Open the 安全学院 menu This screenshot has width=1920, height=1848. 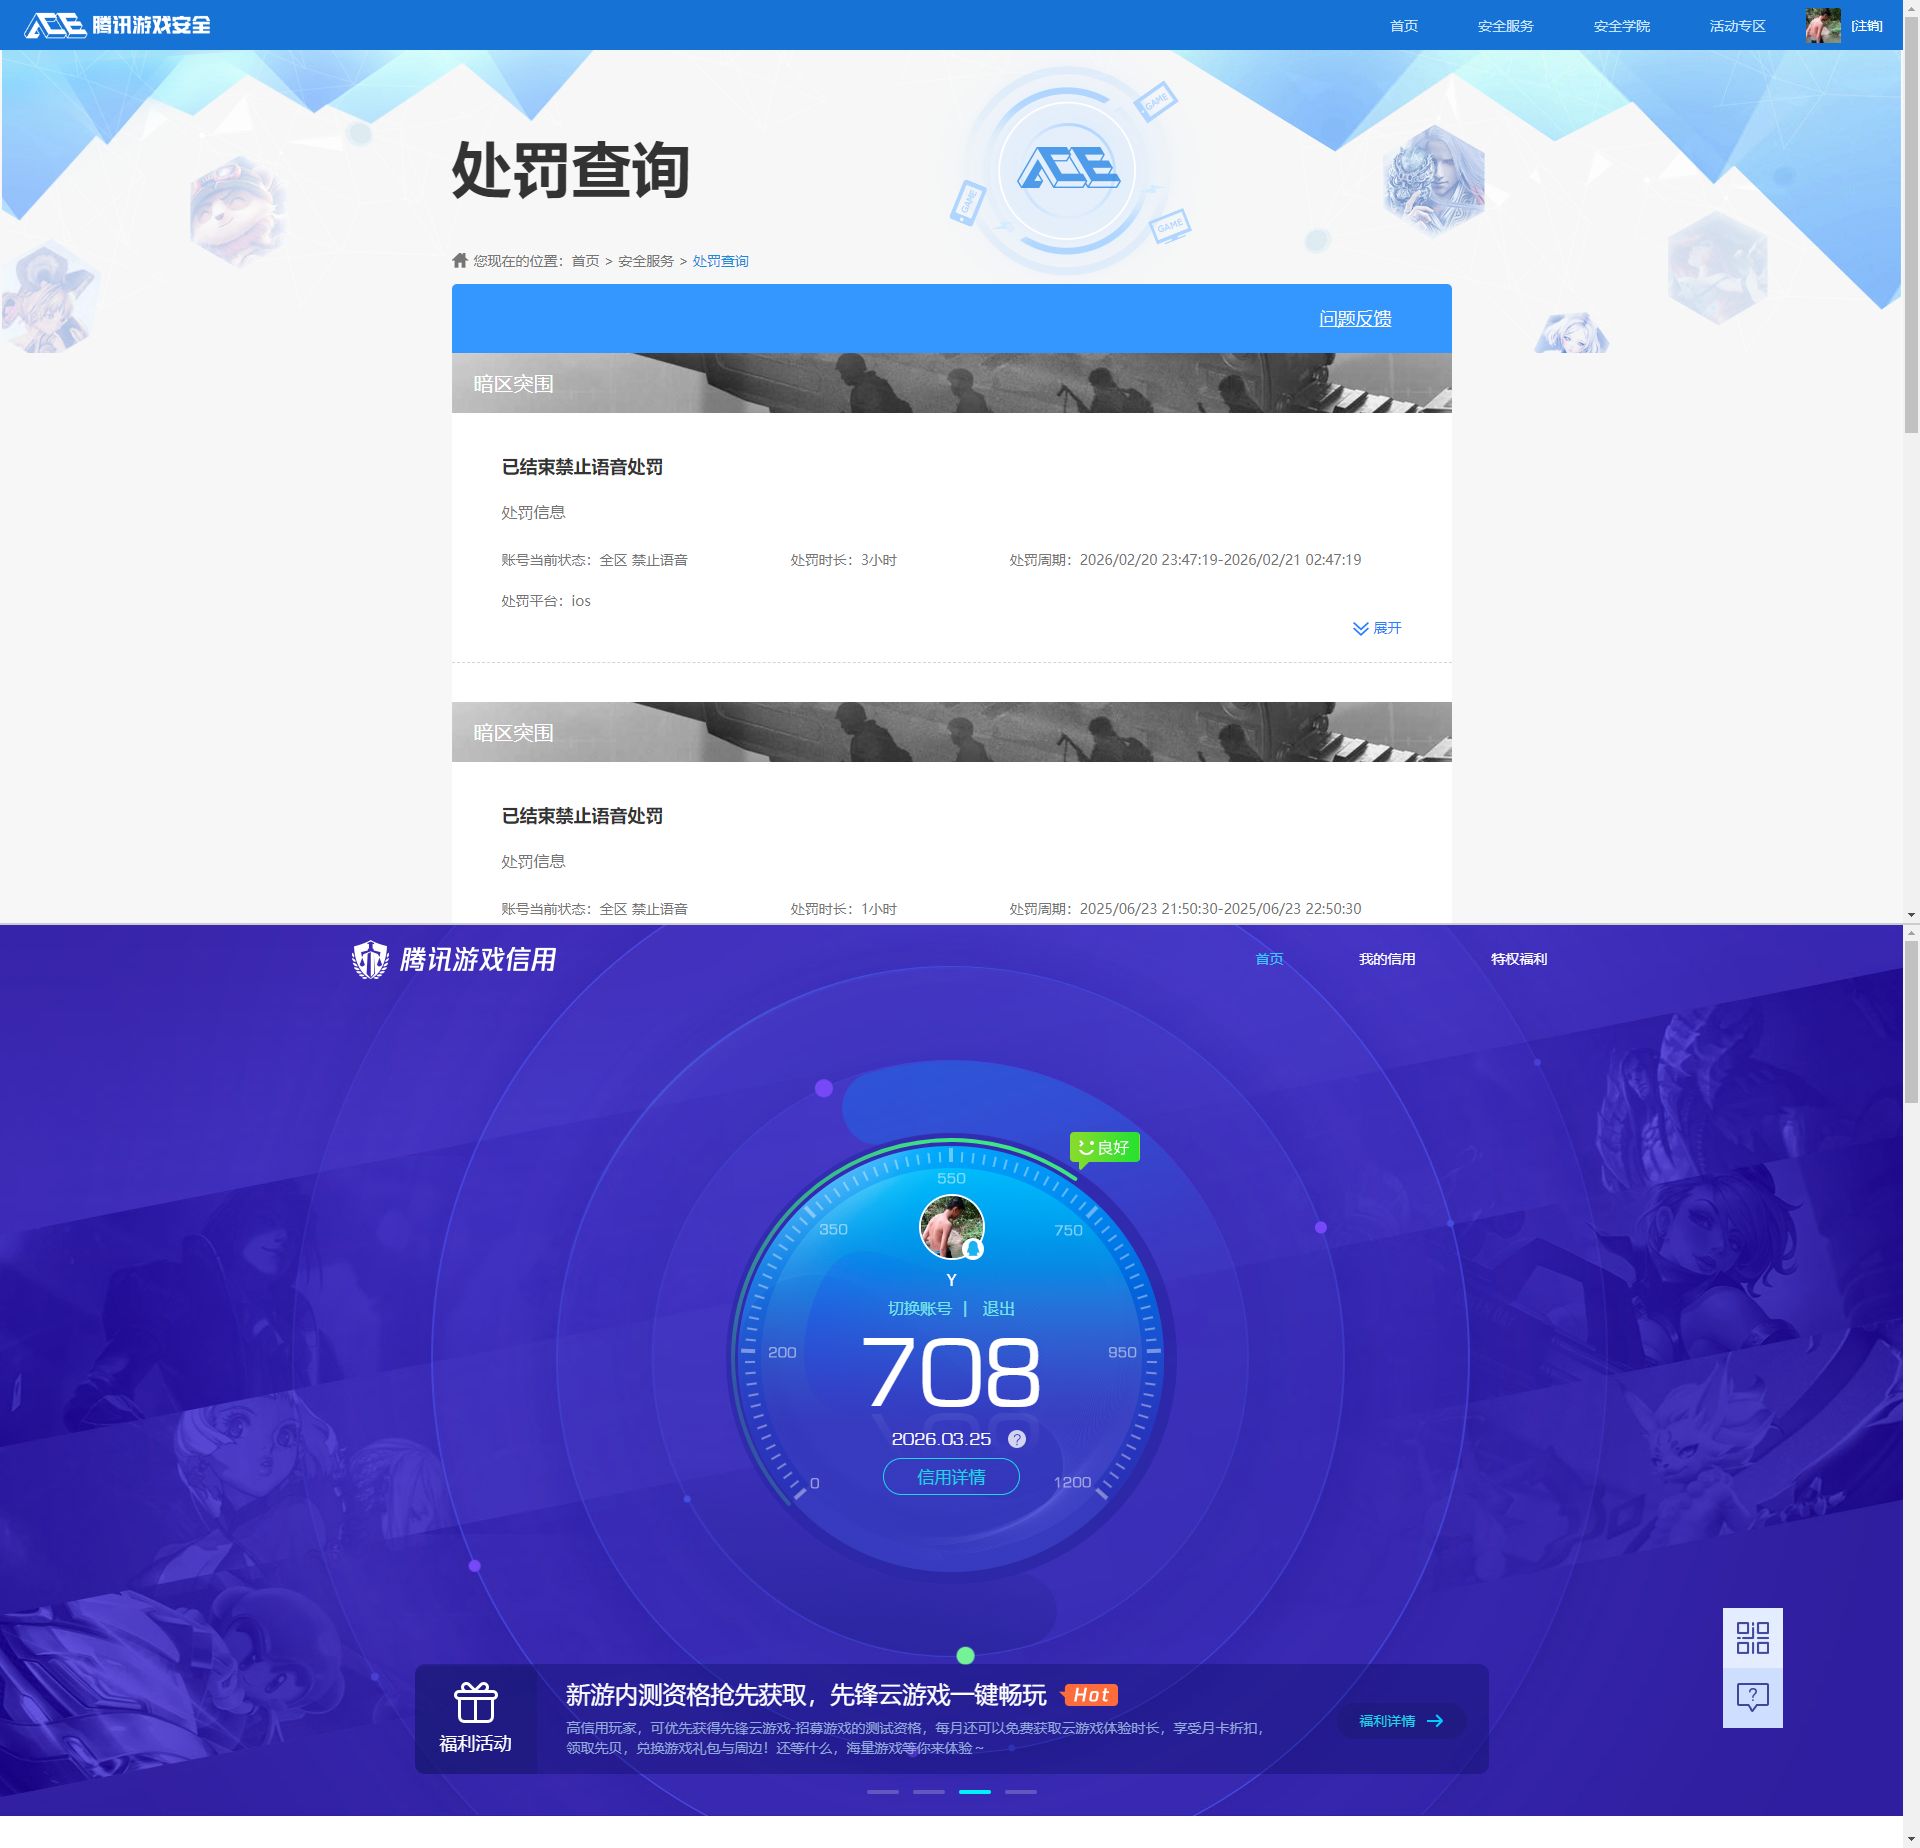pos(1620,25)
